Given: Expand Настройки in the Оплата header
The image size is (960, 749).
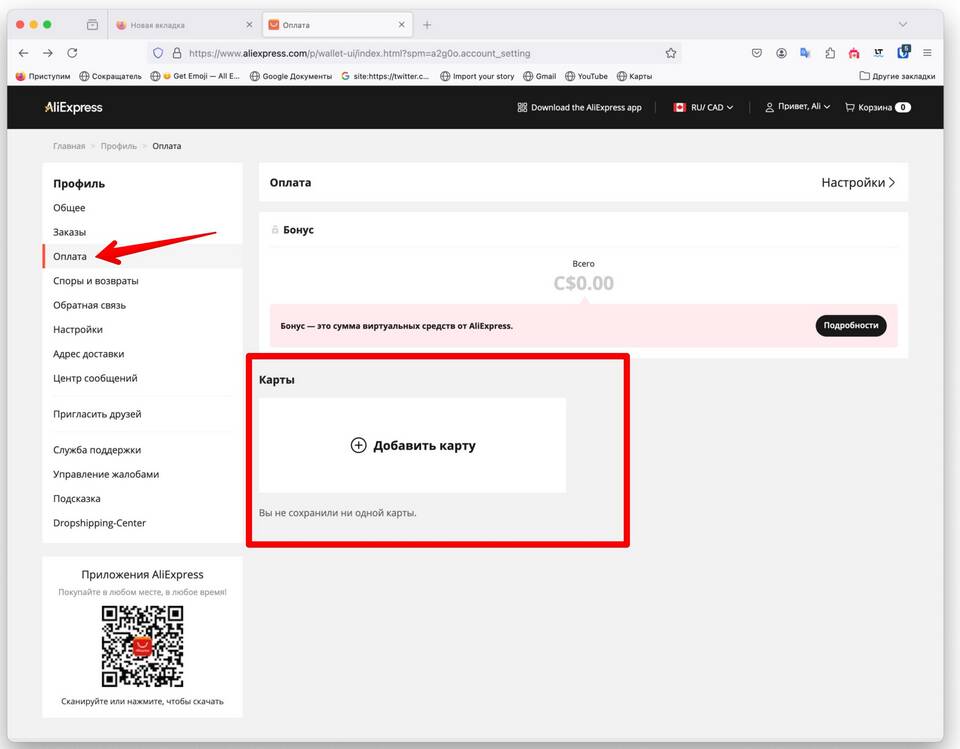Looking at the screenshot, I should tap(857, 183).
